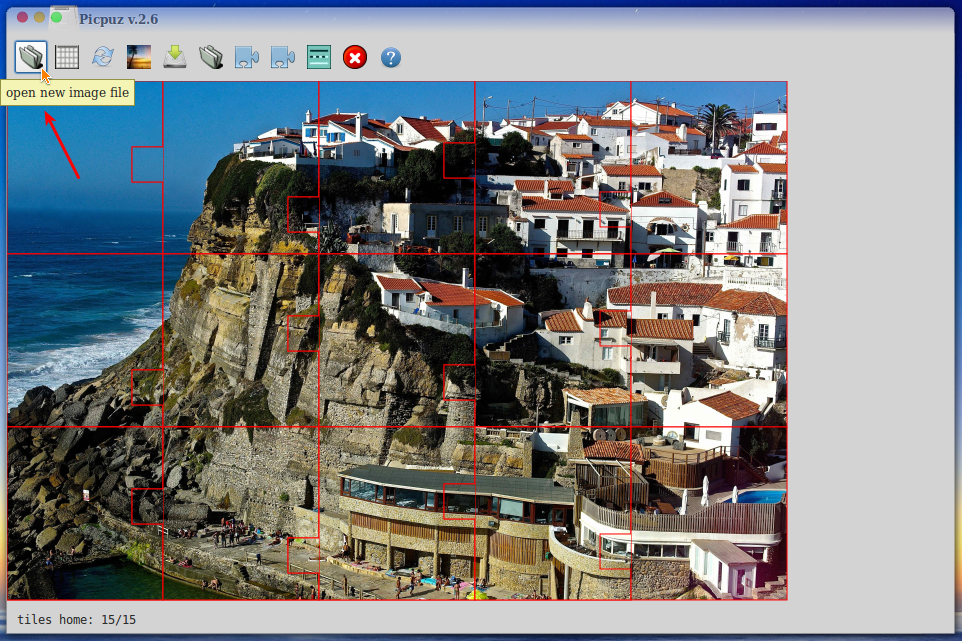Click the folder icon beside the save icon

211,57
